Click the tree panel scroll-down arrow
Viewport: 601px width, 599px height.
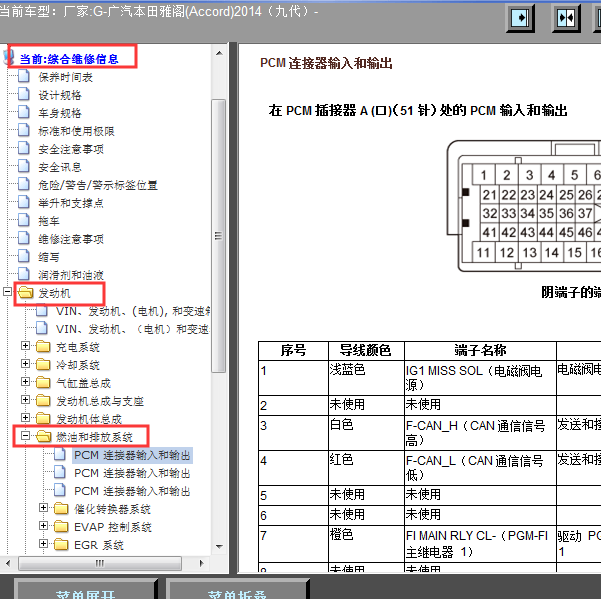219,546
